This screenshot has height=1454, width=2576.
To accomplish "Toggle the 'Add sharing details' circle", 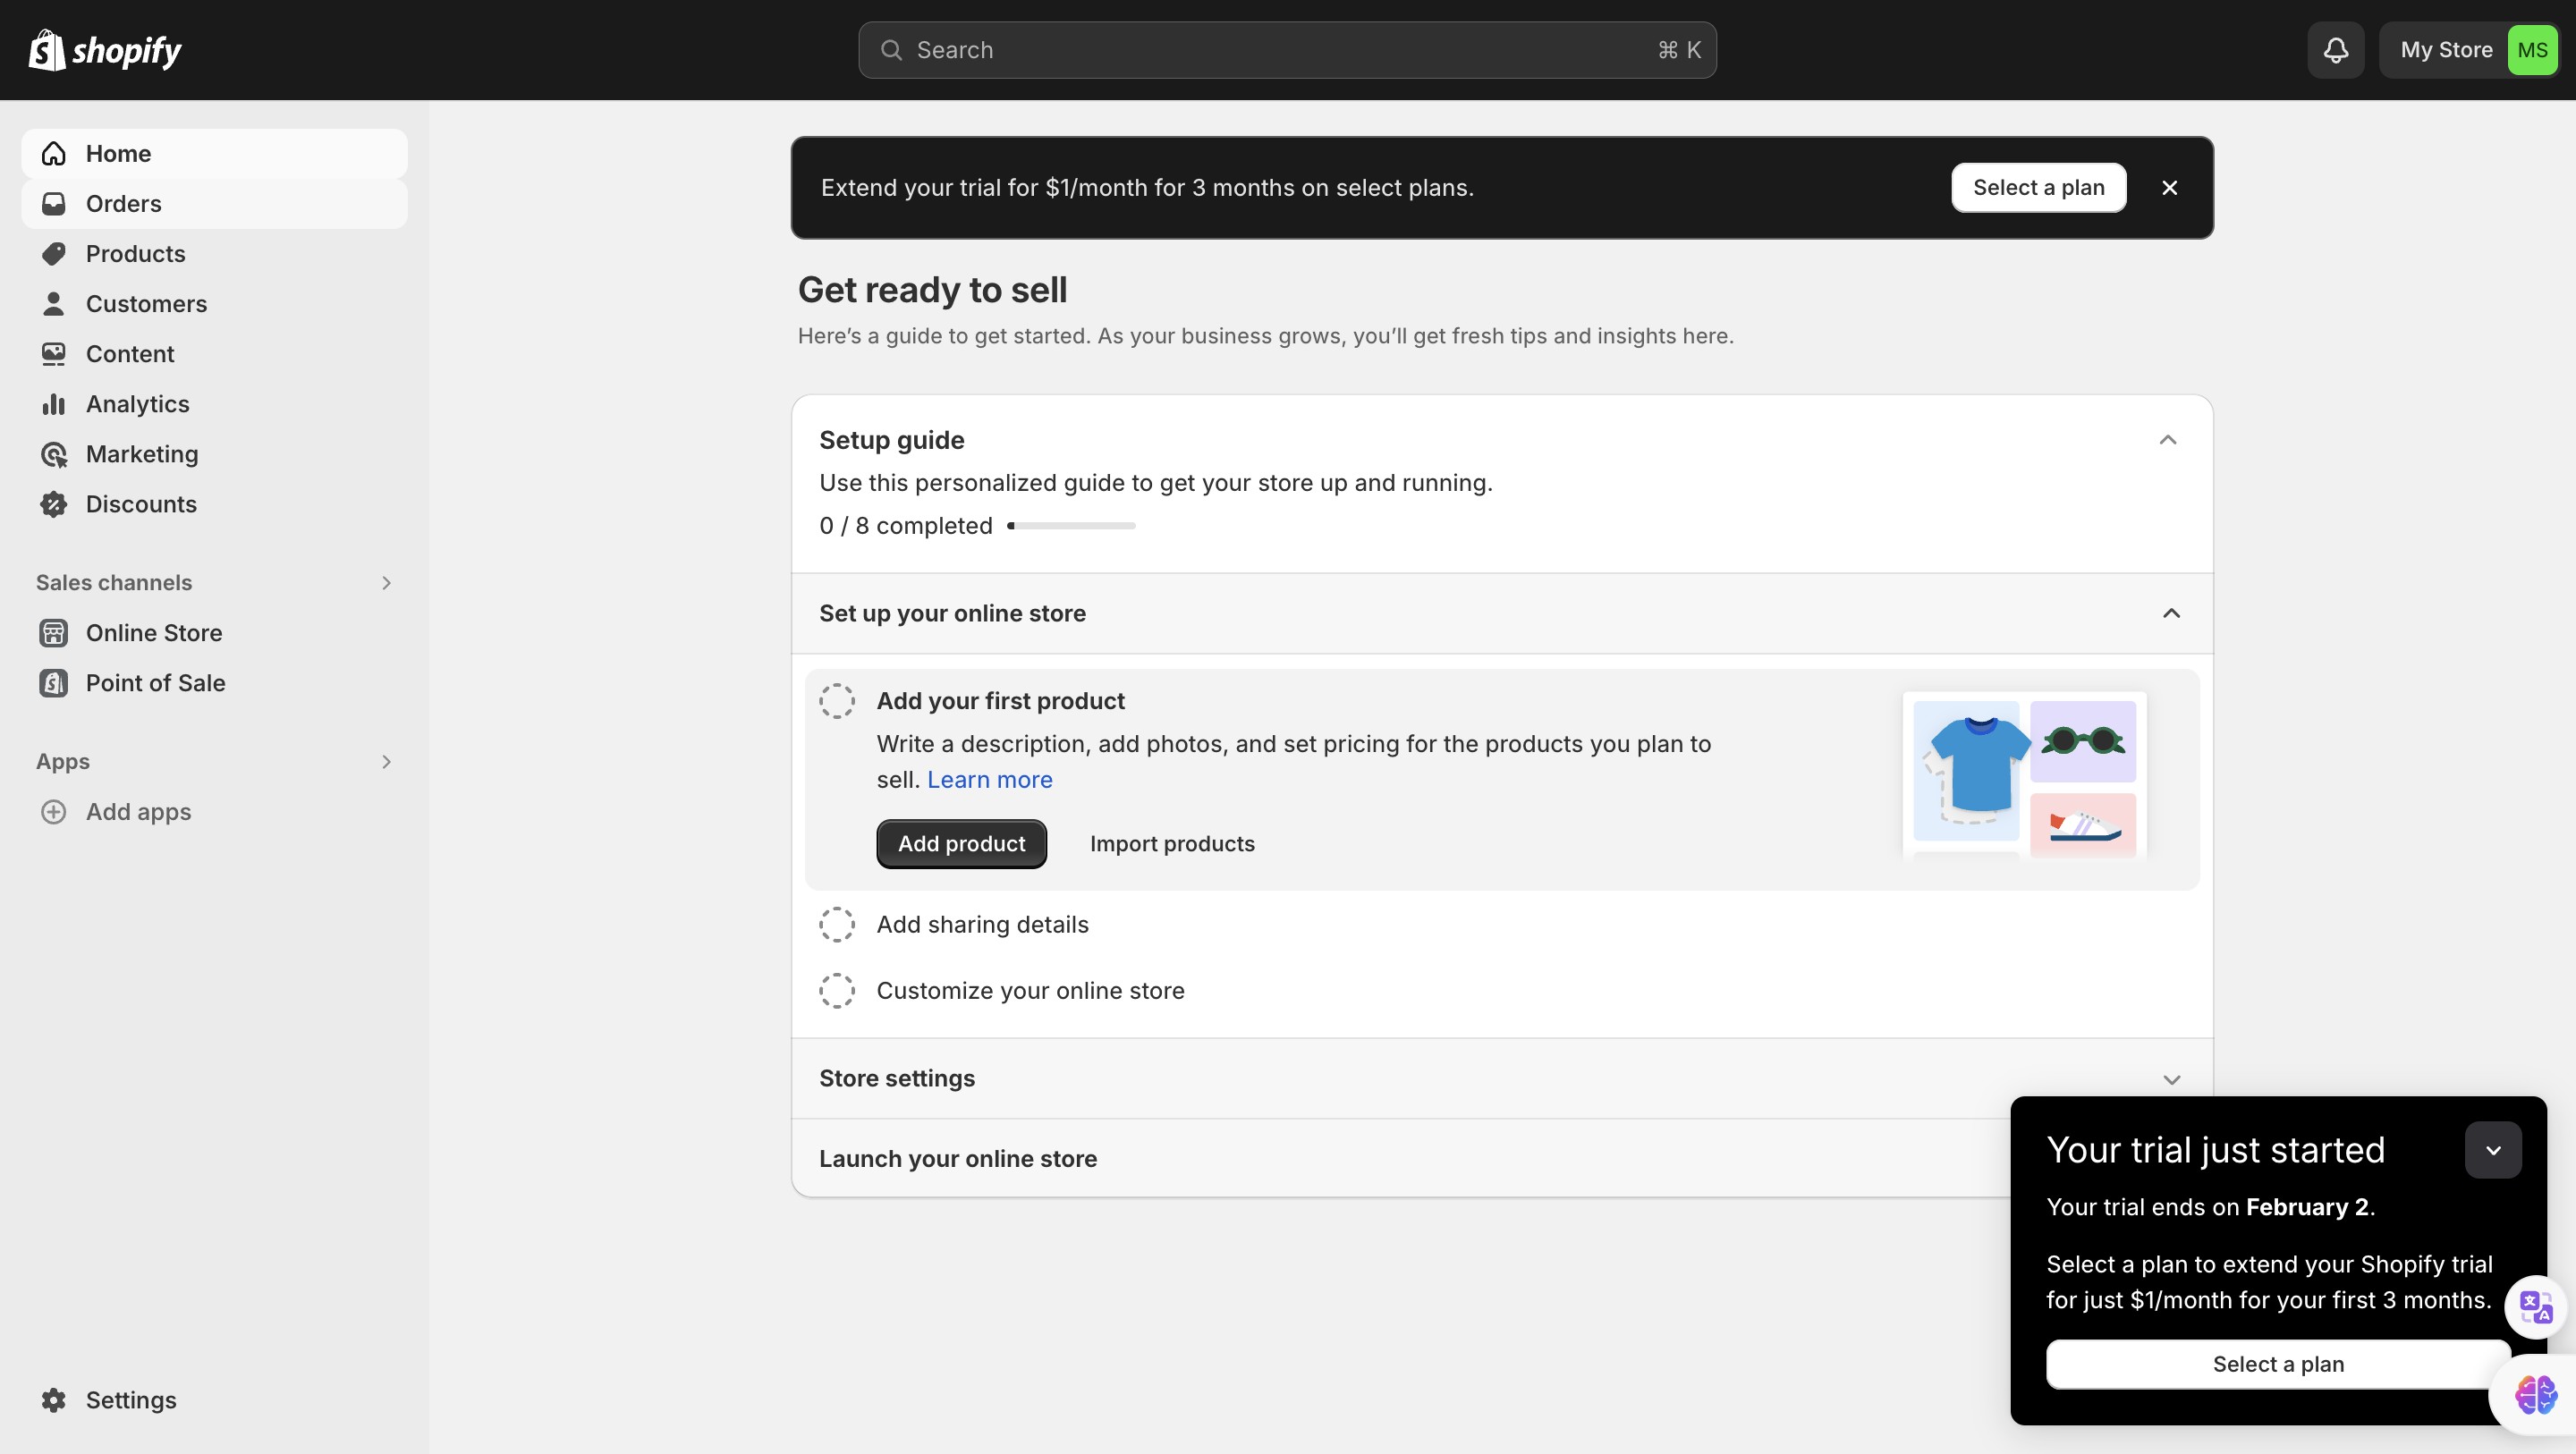I will coord(837,925).
